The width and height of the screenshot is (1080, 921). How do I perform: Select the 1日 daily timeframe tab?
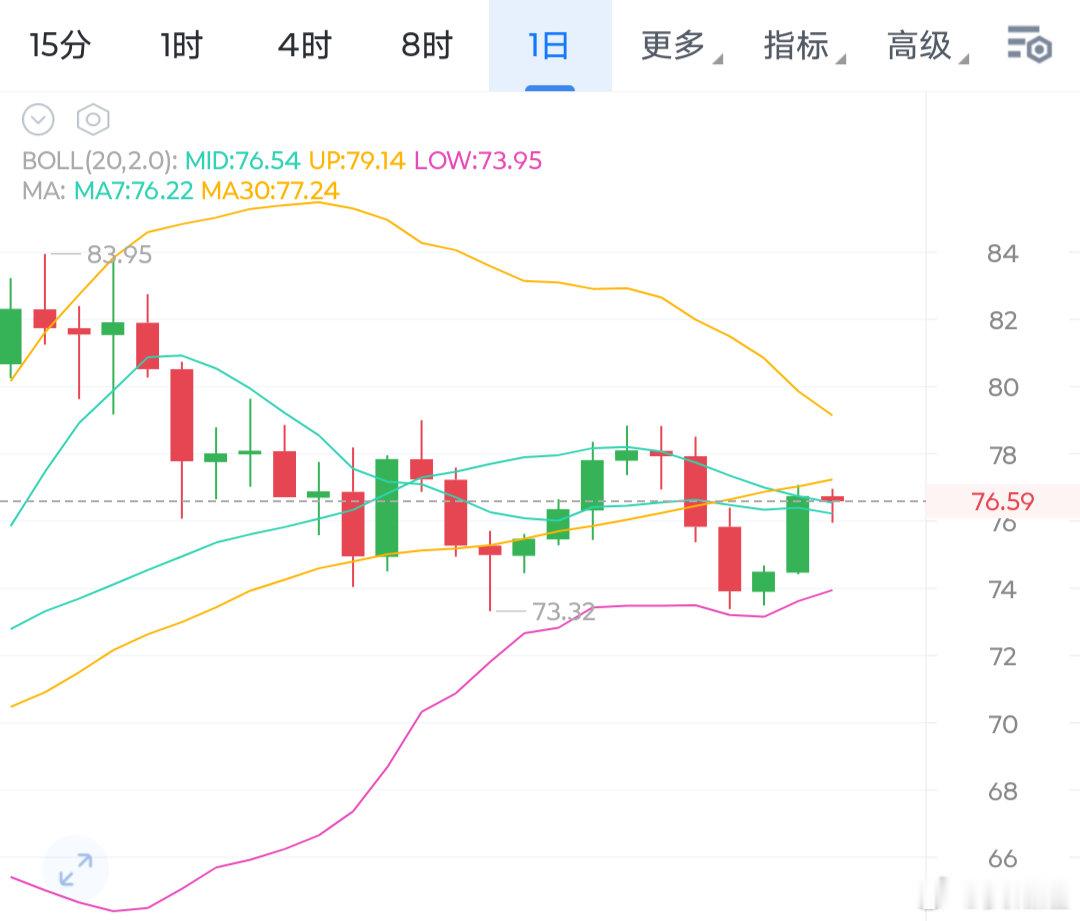(550, 45)
